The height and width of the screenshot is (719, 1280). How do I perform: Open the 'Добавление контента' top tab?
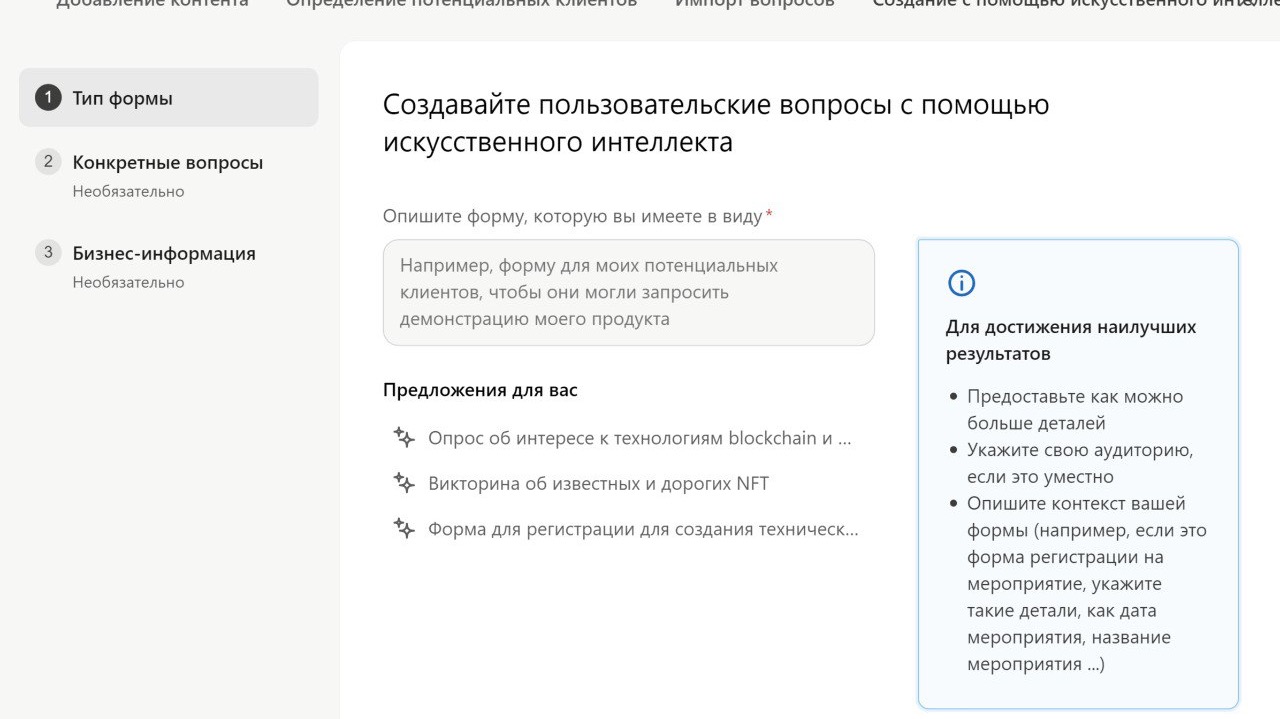click(x=152, y=3)
